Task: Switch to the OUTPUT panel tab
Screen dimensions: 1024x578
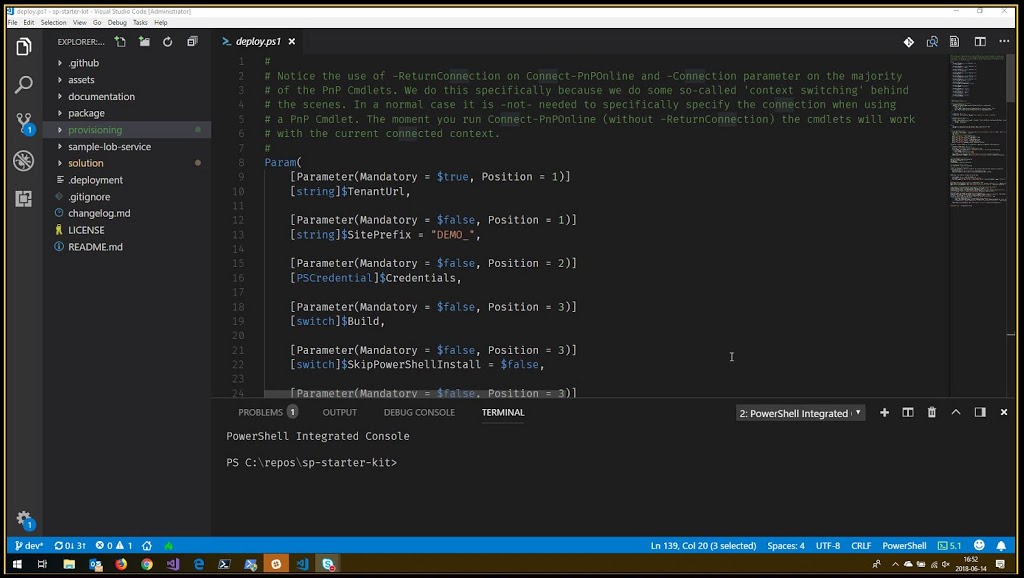Action: (340, 413)
